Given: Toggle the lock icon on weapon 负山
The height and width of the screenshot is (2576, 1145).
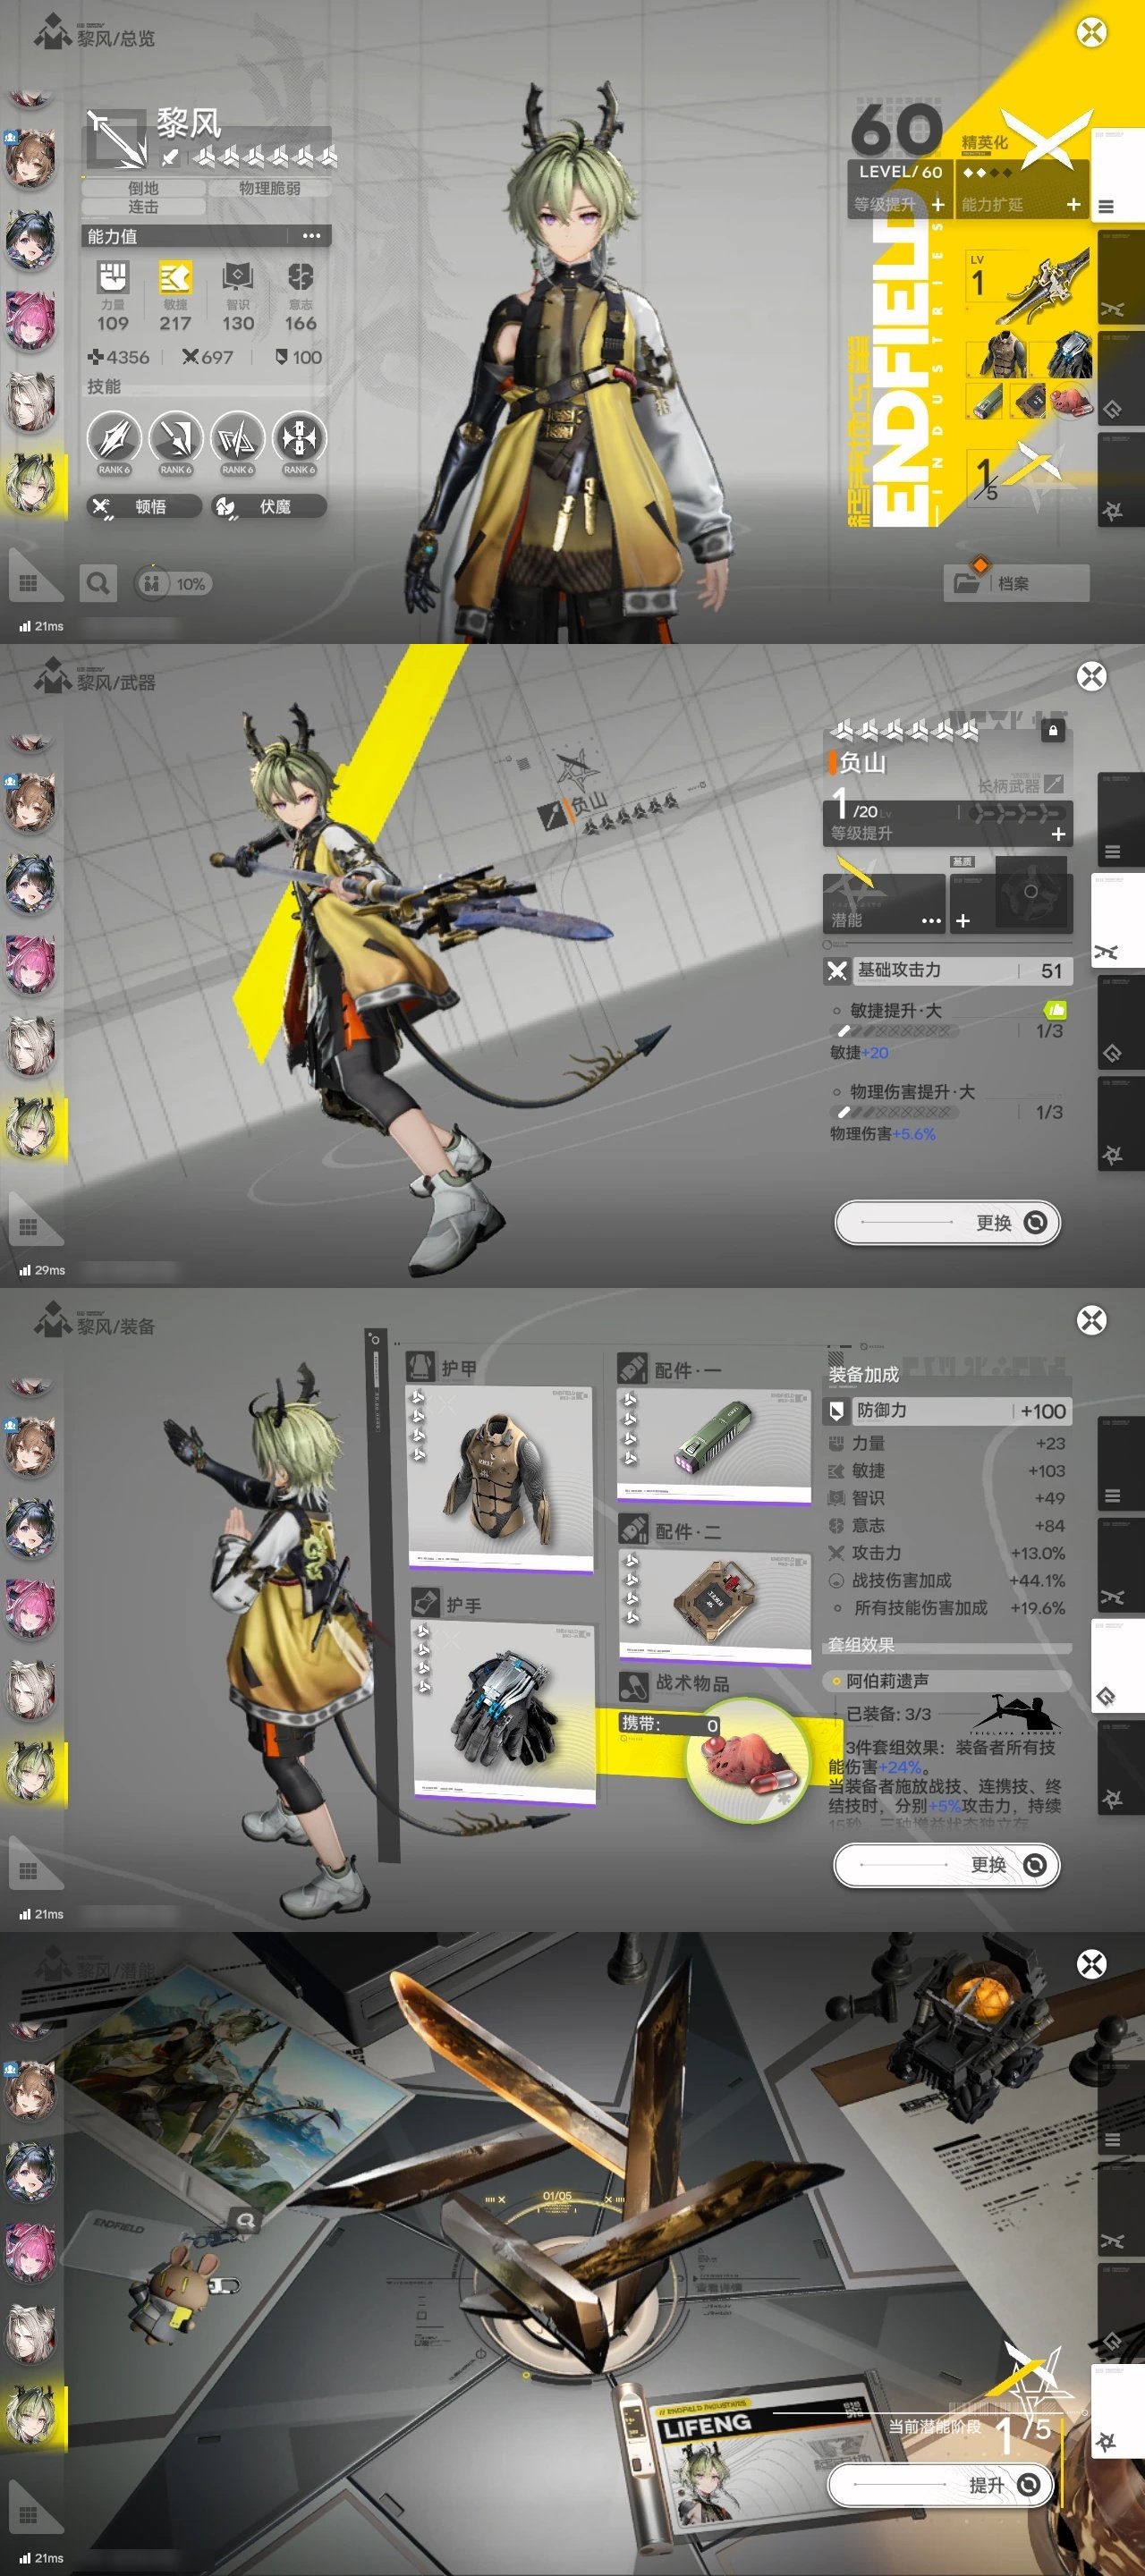Looking at the screenshot, I should coord(1052,731).
